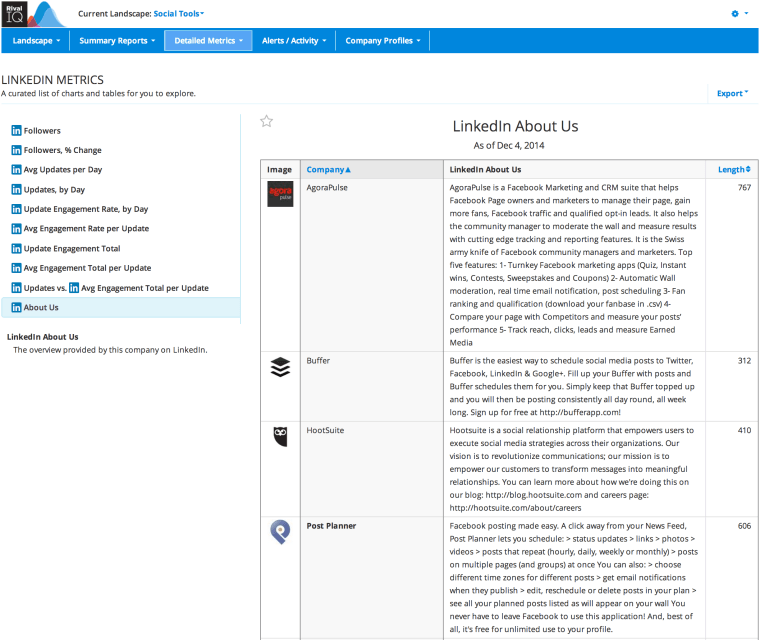Viewport: 760px width, 640px height.
Task: Open the Summary Reports dropdown
Action: point(117,41)
